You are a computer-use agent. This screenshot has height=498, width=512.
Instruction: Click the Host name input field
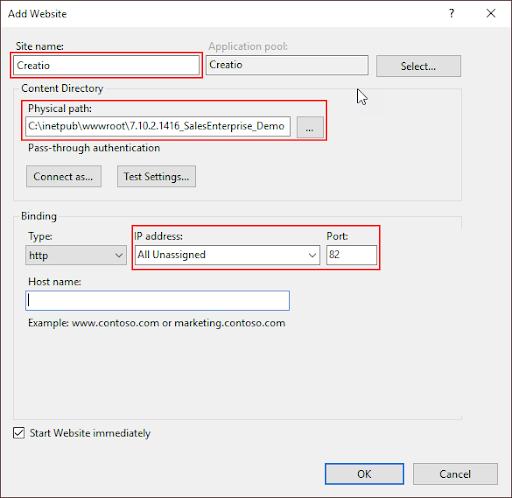coord(157,301)
